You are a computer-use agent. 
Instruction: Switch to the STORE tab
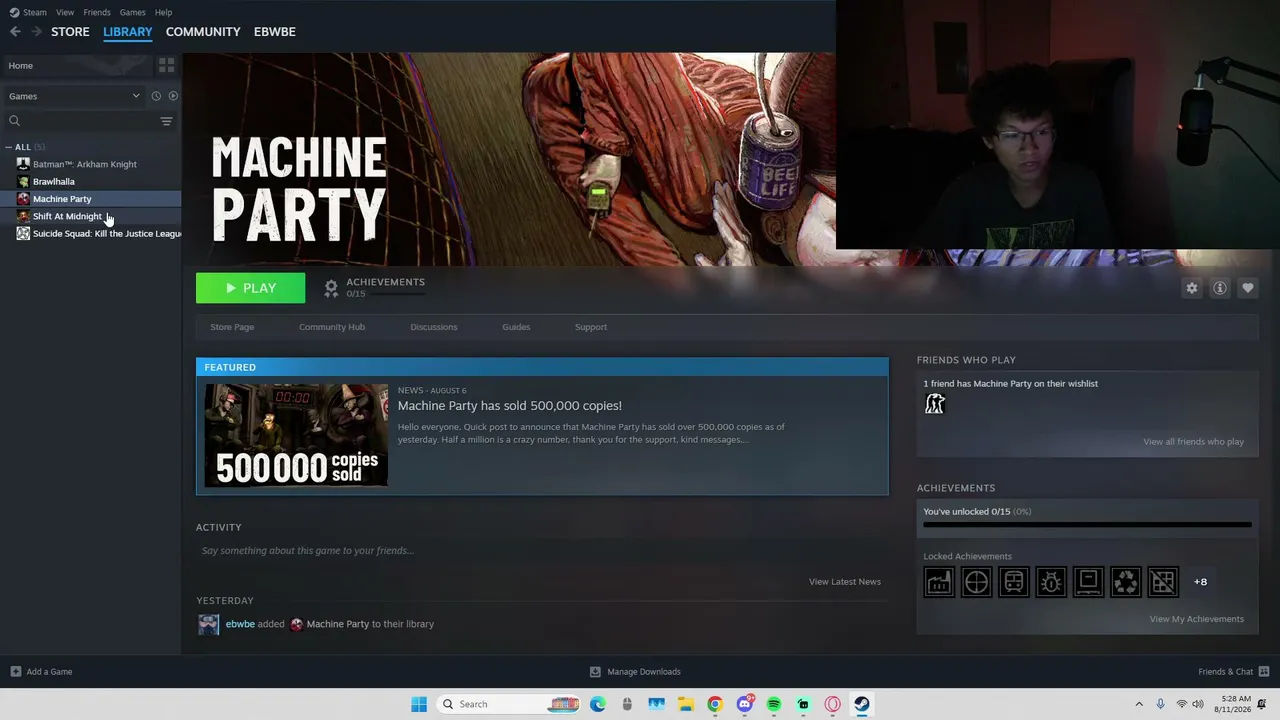70,32
